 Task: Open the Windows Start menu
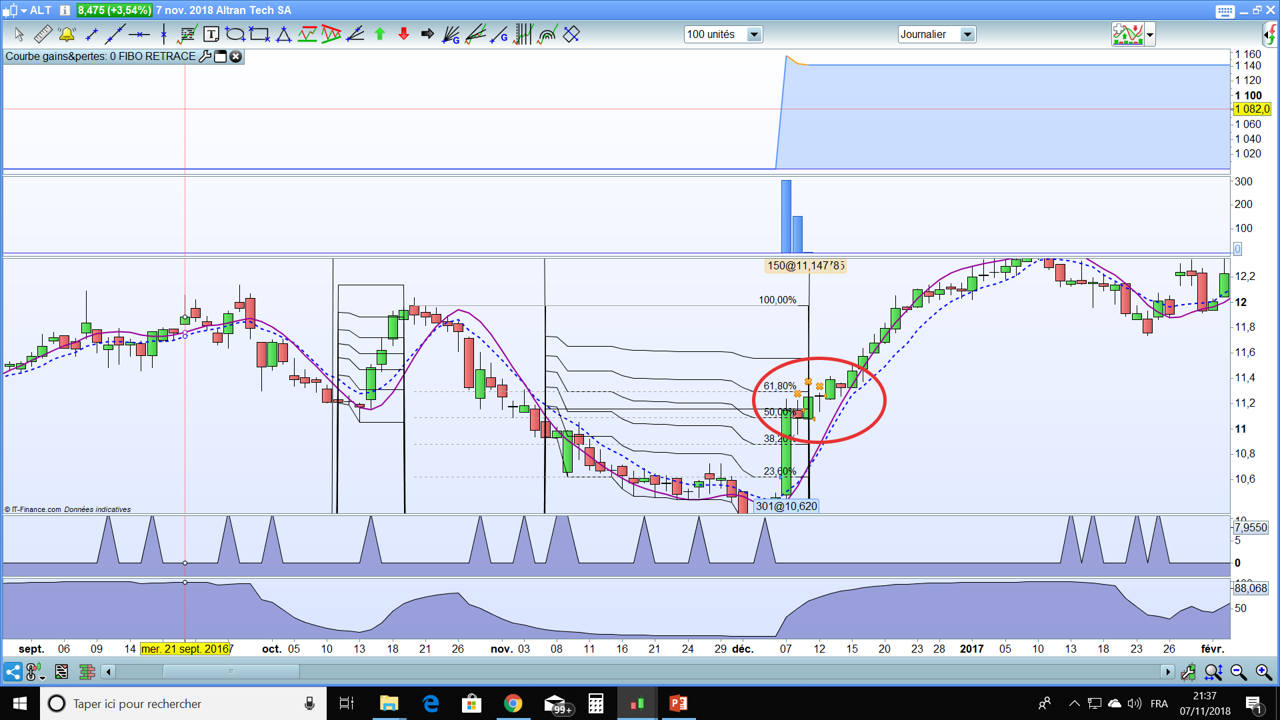click(x=19, y=704)
